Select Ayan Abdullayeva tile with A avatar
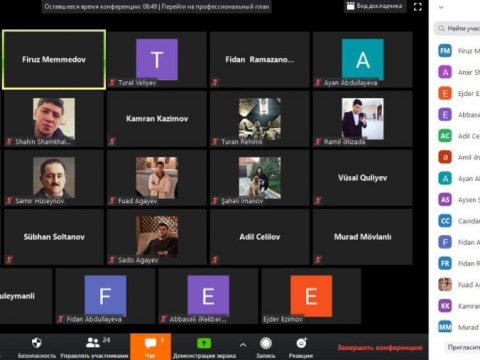 point(362,60)
